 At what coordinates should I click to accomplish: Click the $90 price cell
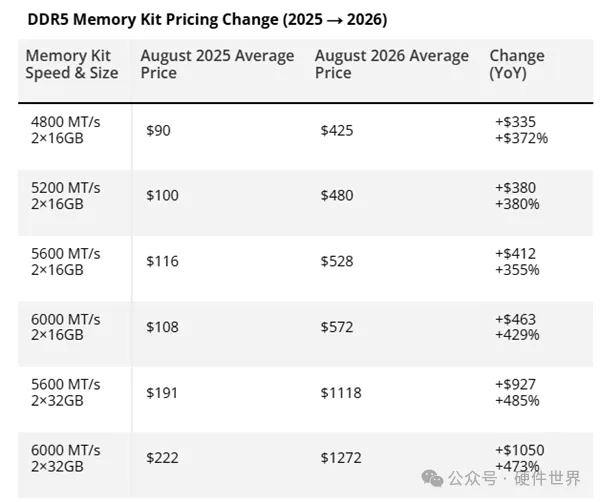[158, 130]
